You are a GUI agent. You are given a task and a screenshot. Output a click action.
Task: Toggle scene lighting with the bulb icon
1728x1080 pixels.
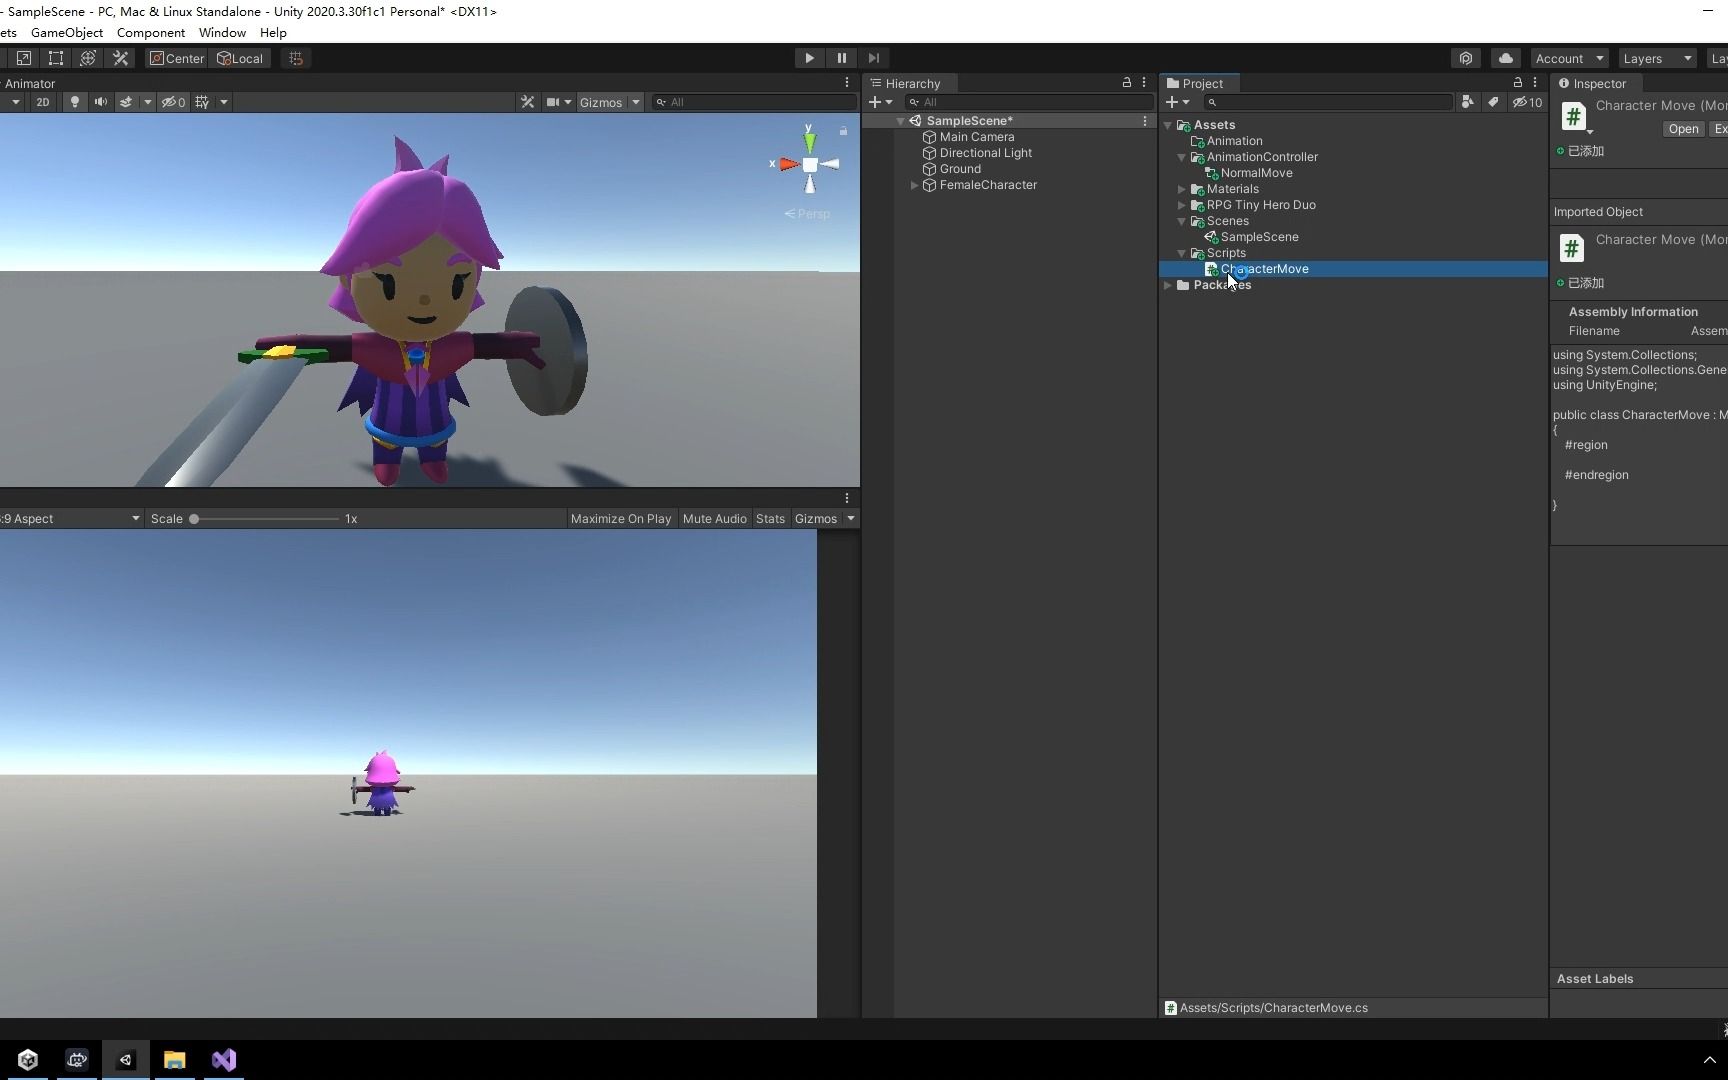pos(75,101)
